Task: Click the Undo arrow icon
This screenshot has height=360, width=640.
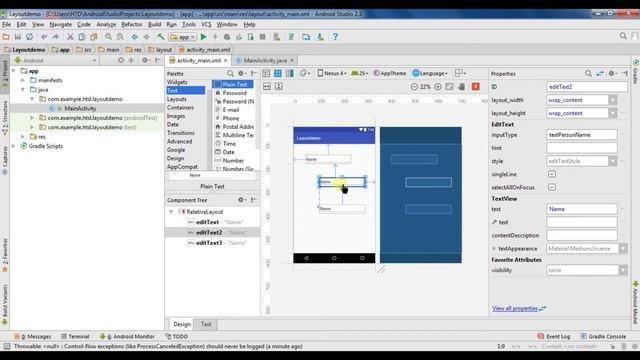Action: [x=44, y=37]
